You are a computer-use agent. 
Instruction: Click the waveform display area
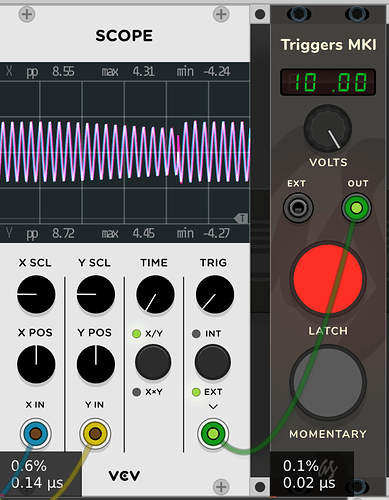125,152
